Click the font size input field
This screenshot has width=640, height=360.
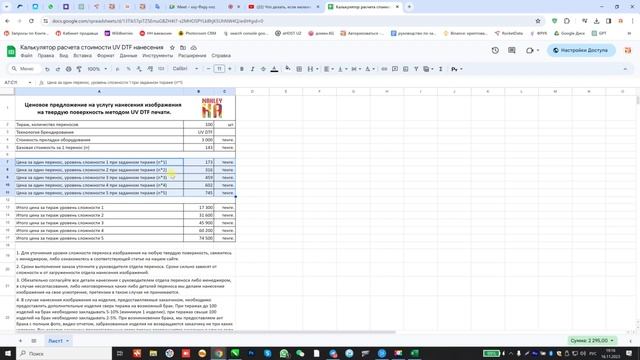(x=219, y=69)
